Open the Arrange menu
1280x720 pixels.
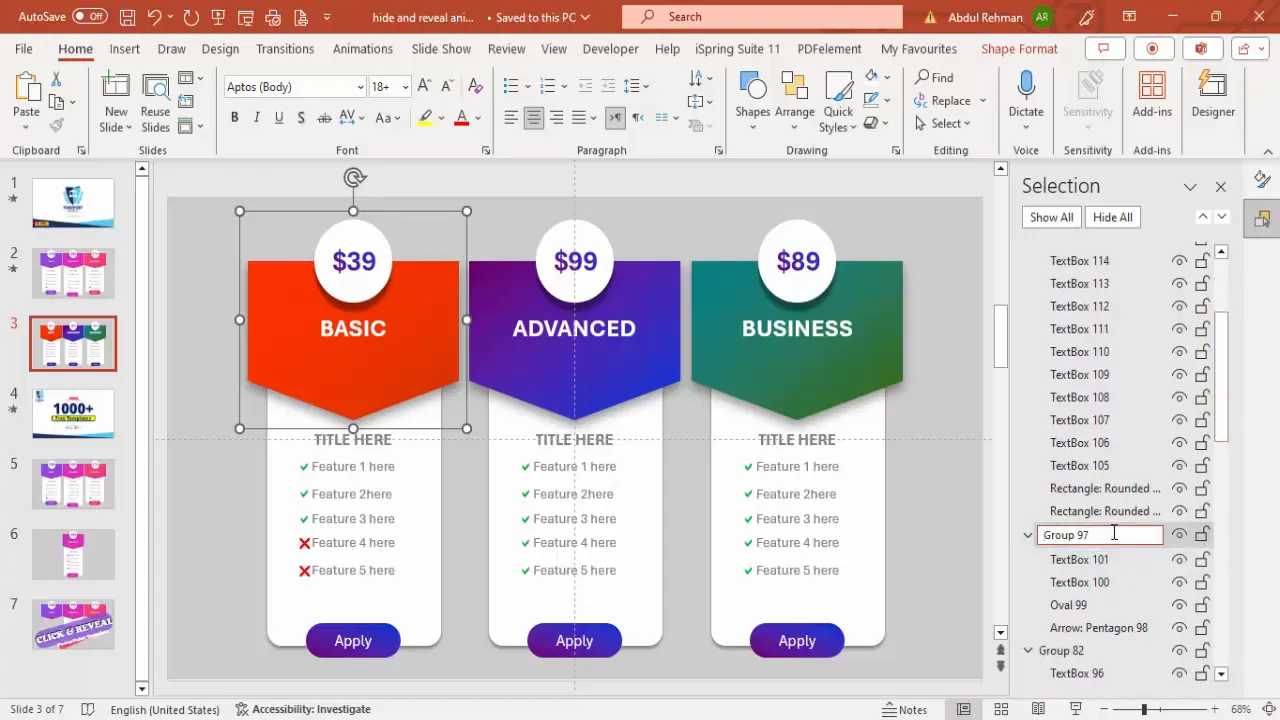coord(795,101)
